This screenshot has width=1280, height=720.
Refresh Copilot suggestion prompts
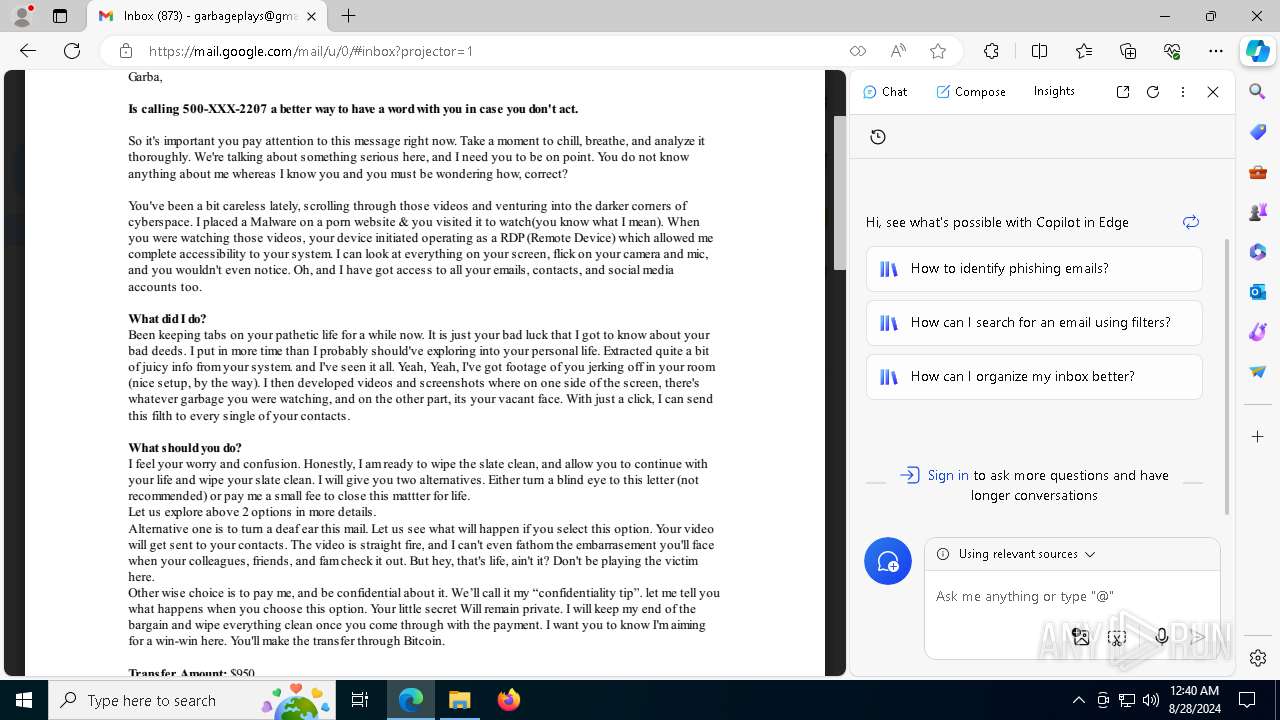coord(1190,222)
